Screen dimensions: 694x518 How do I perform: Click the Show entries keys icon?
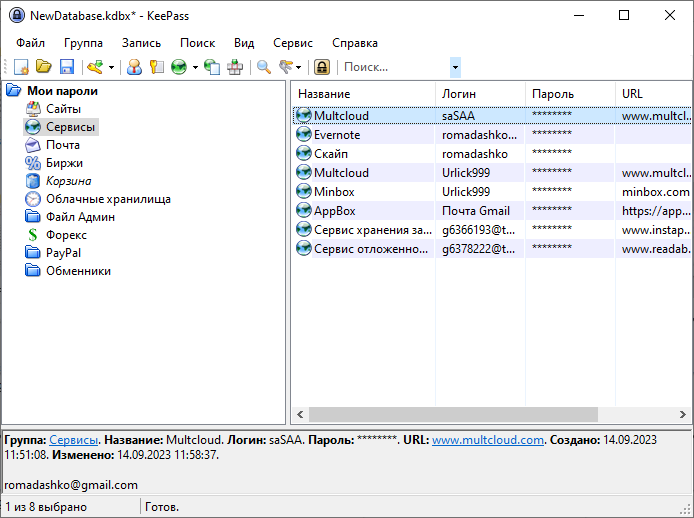tap(286, 67)
